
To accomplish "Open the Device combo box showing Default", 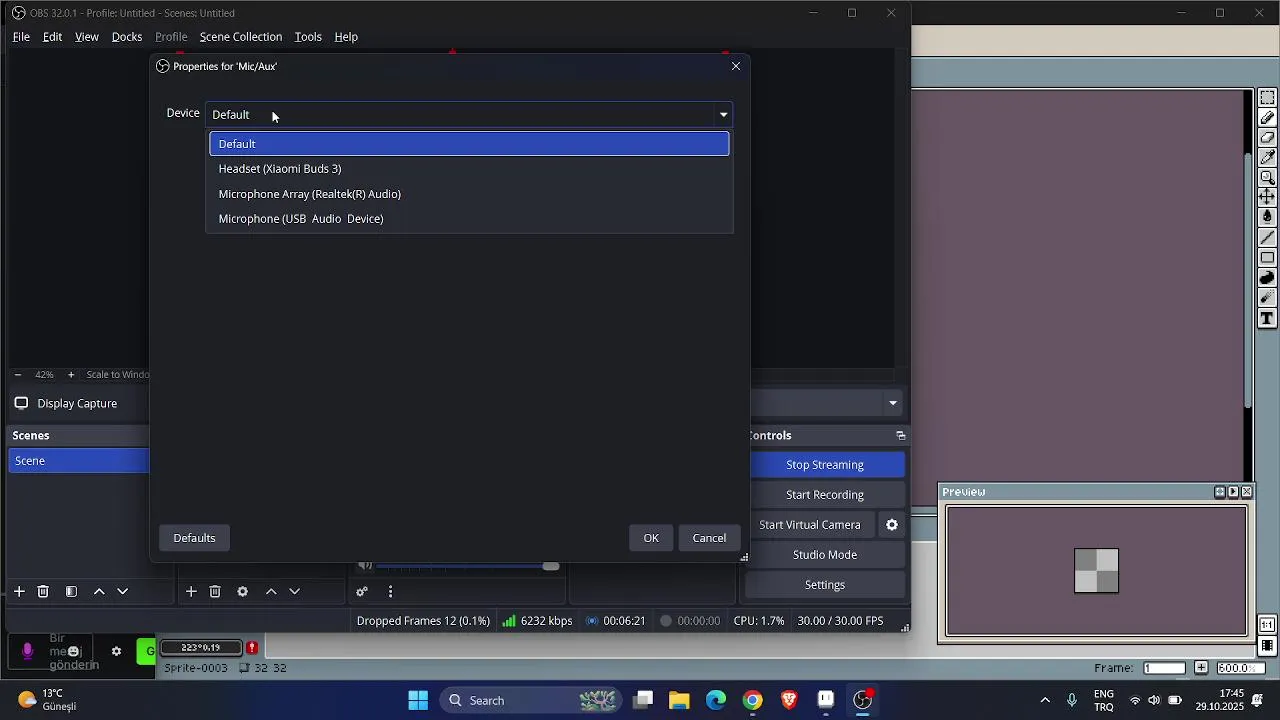I will tap(469, 114).
